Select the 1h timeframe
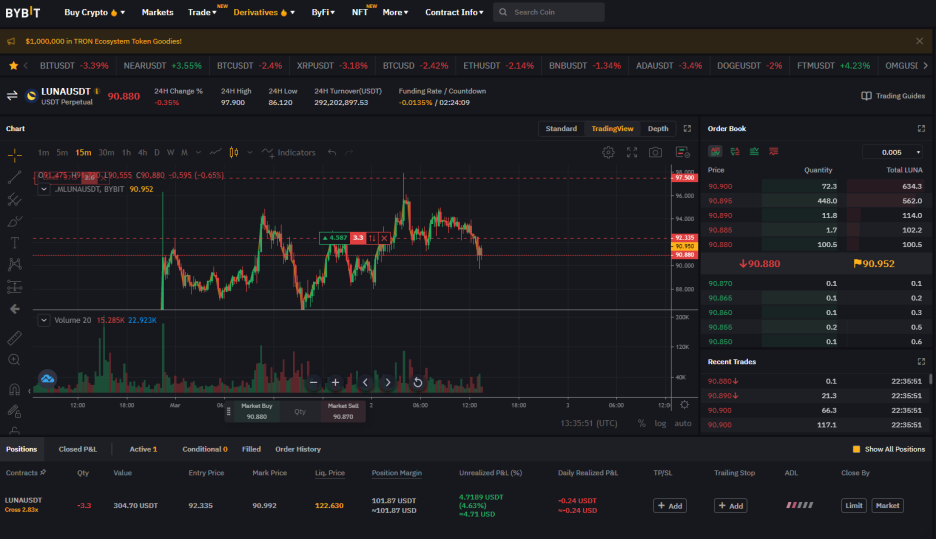936x539 pixels. [126, 153]
